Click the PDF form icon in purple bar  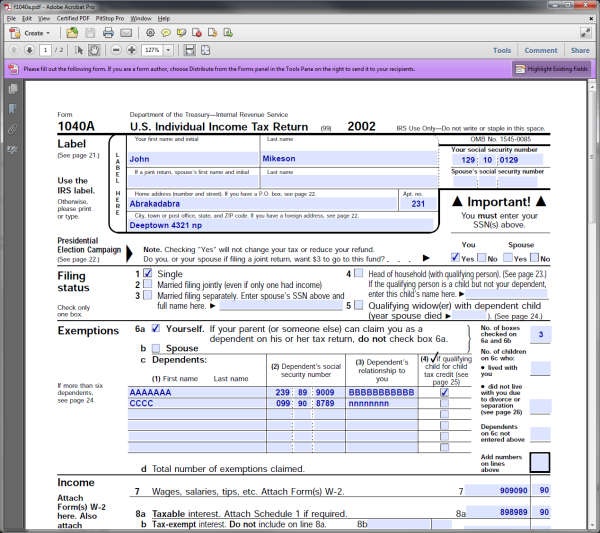pos(13,69)
